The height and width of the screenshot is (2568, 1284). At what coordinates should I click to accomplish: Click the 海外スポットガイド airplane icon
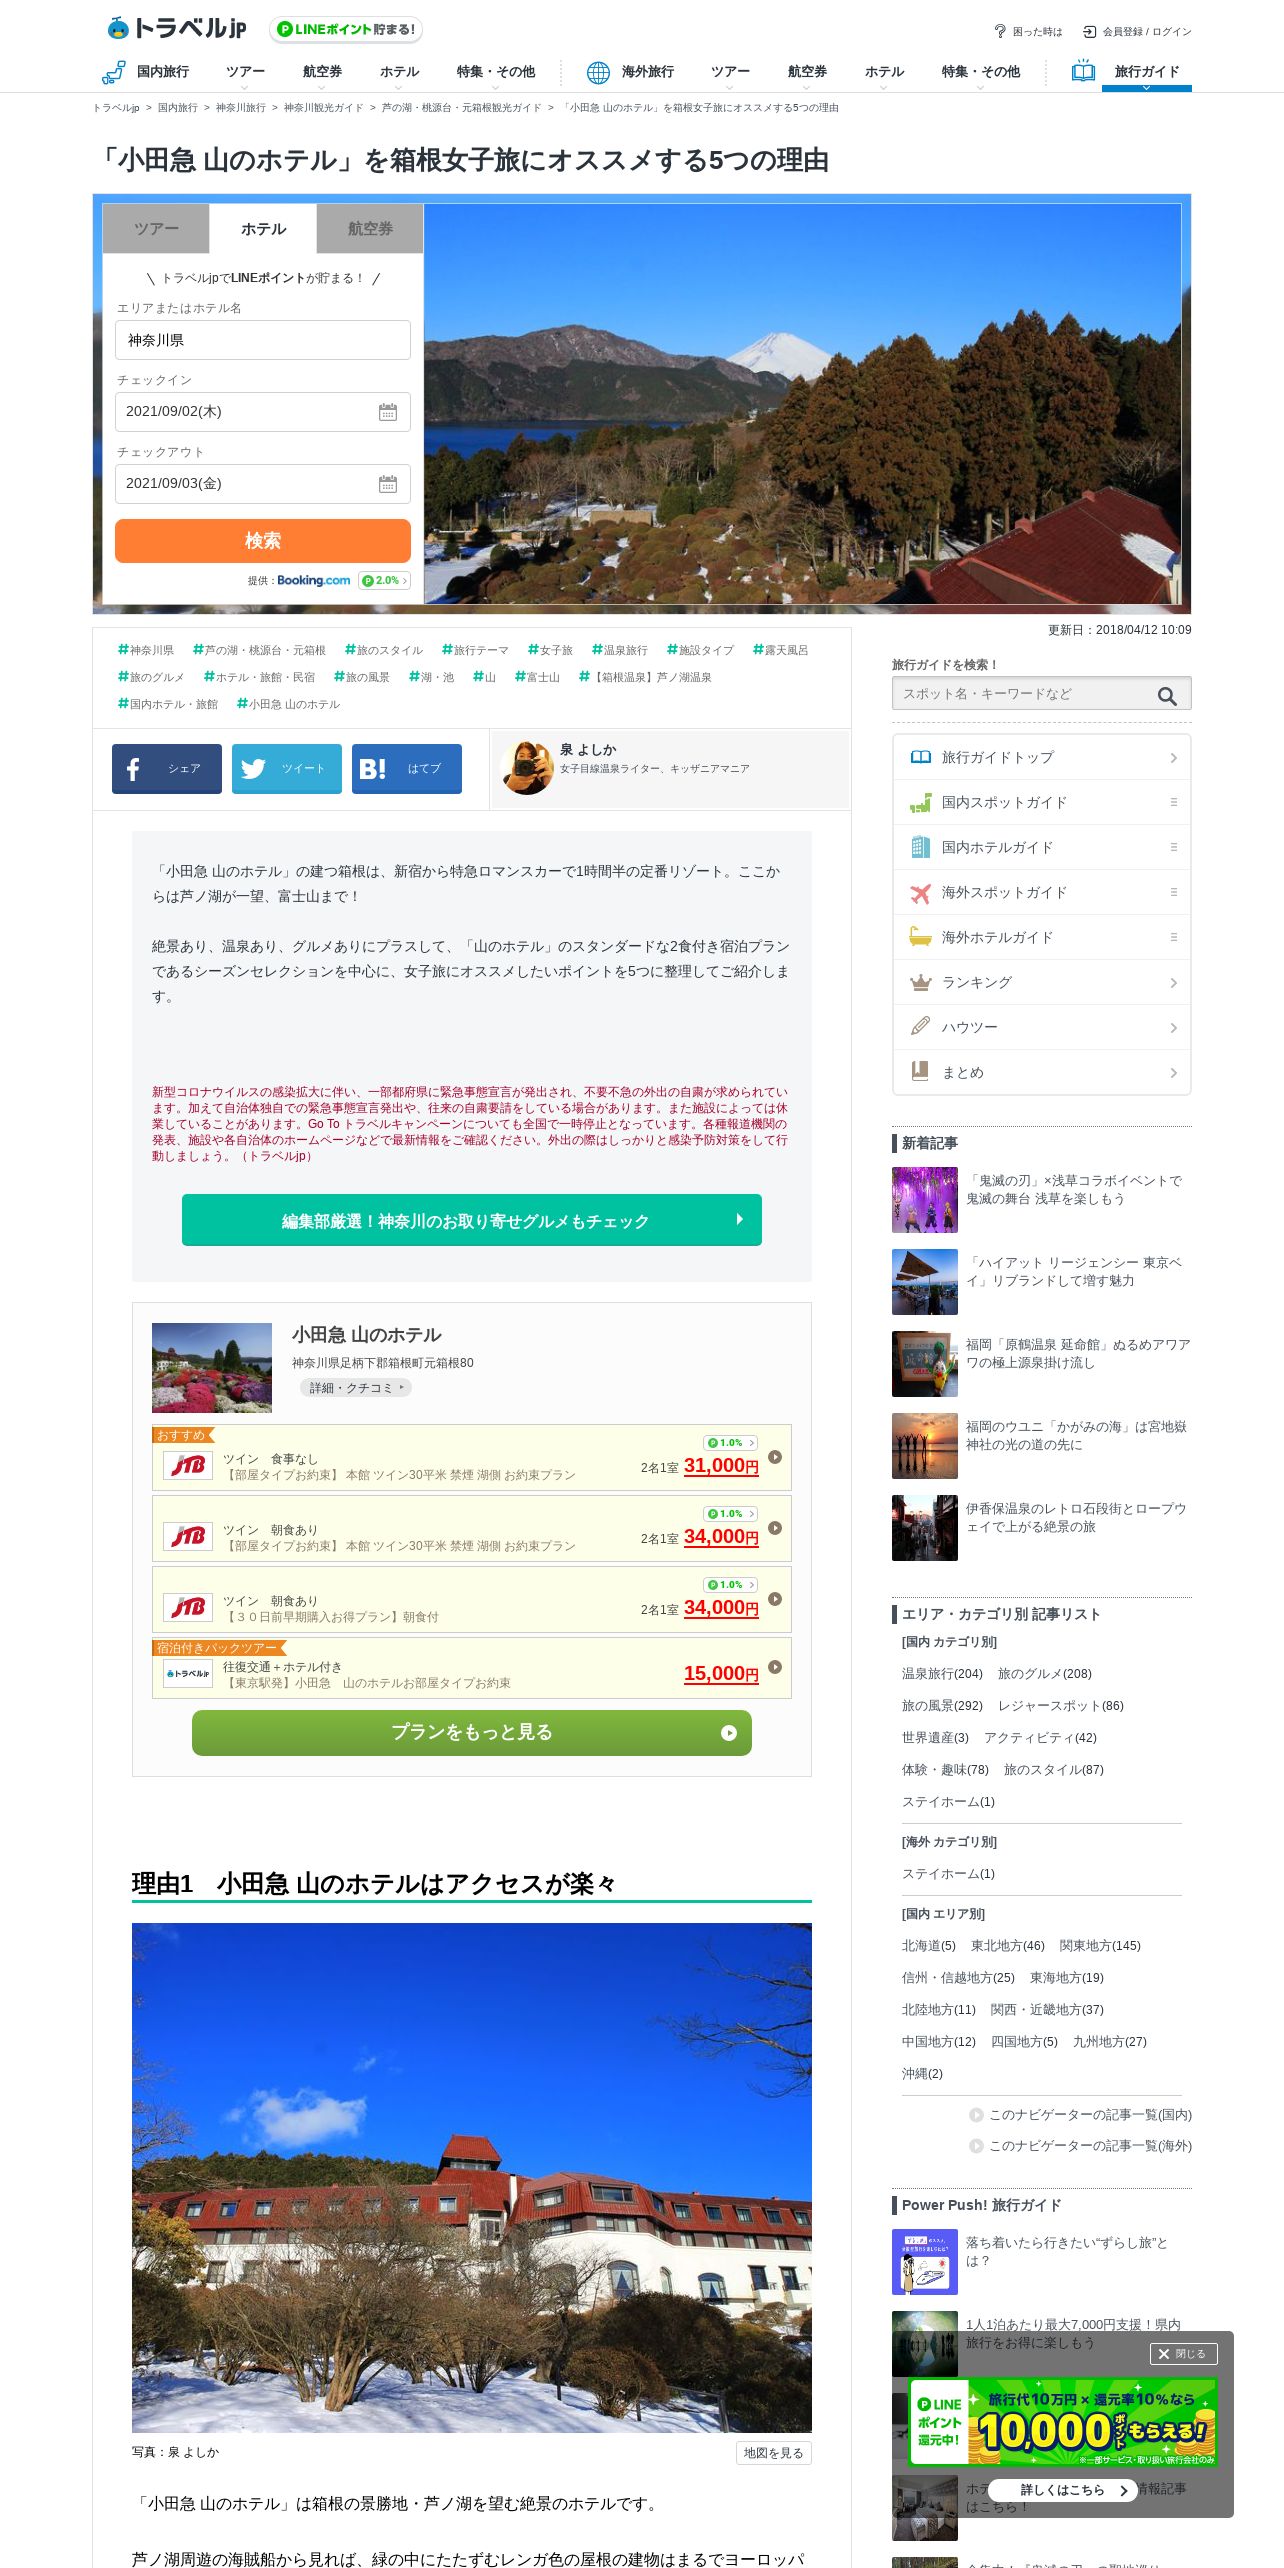click(920, 893)
